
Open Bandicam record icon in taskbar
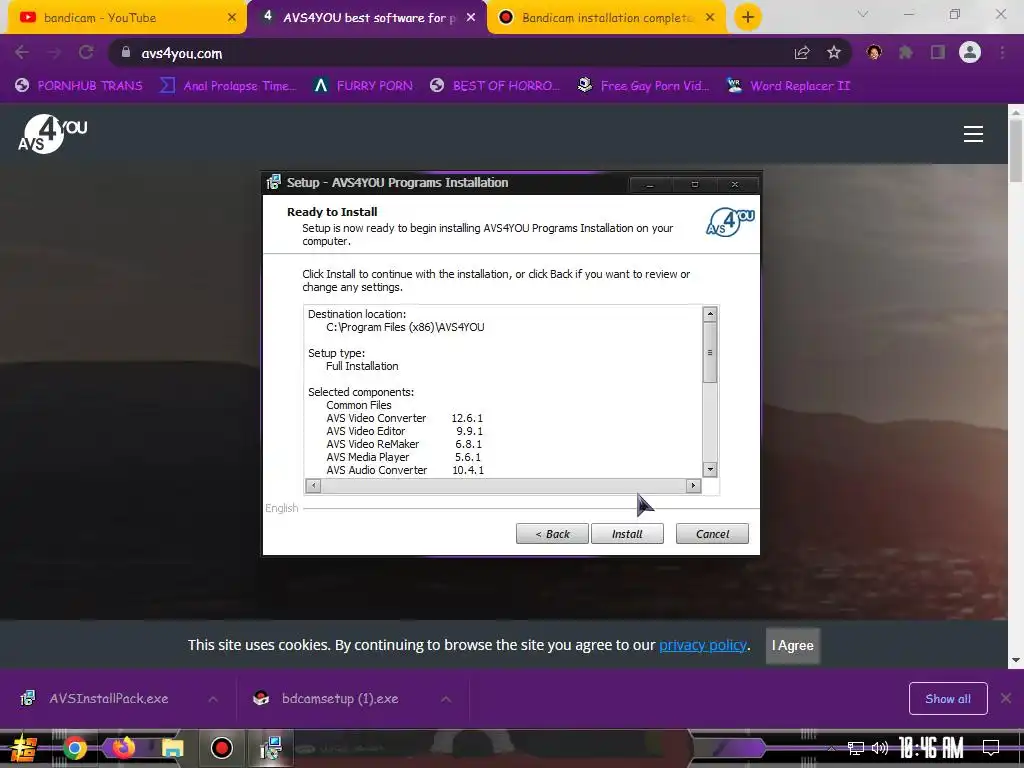click(x=222, y=748)
